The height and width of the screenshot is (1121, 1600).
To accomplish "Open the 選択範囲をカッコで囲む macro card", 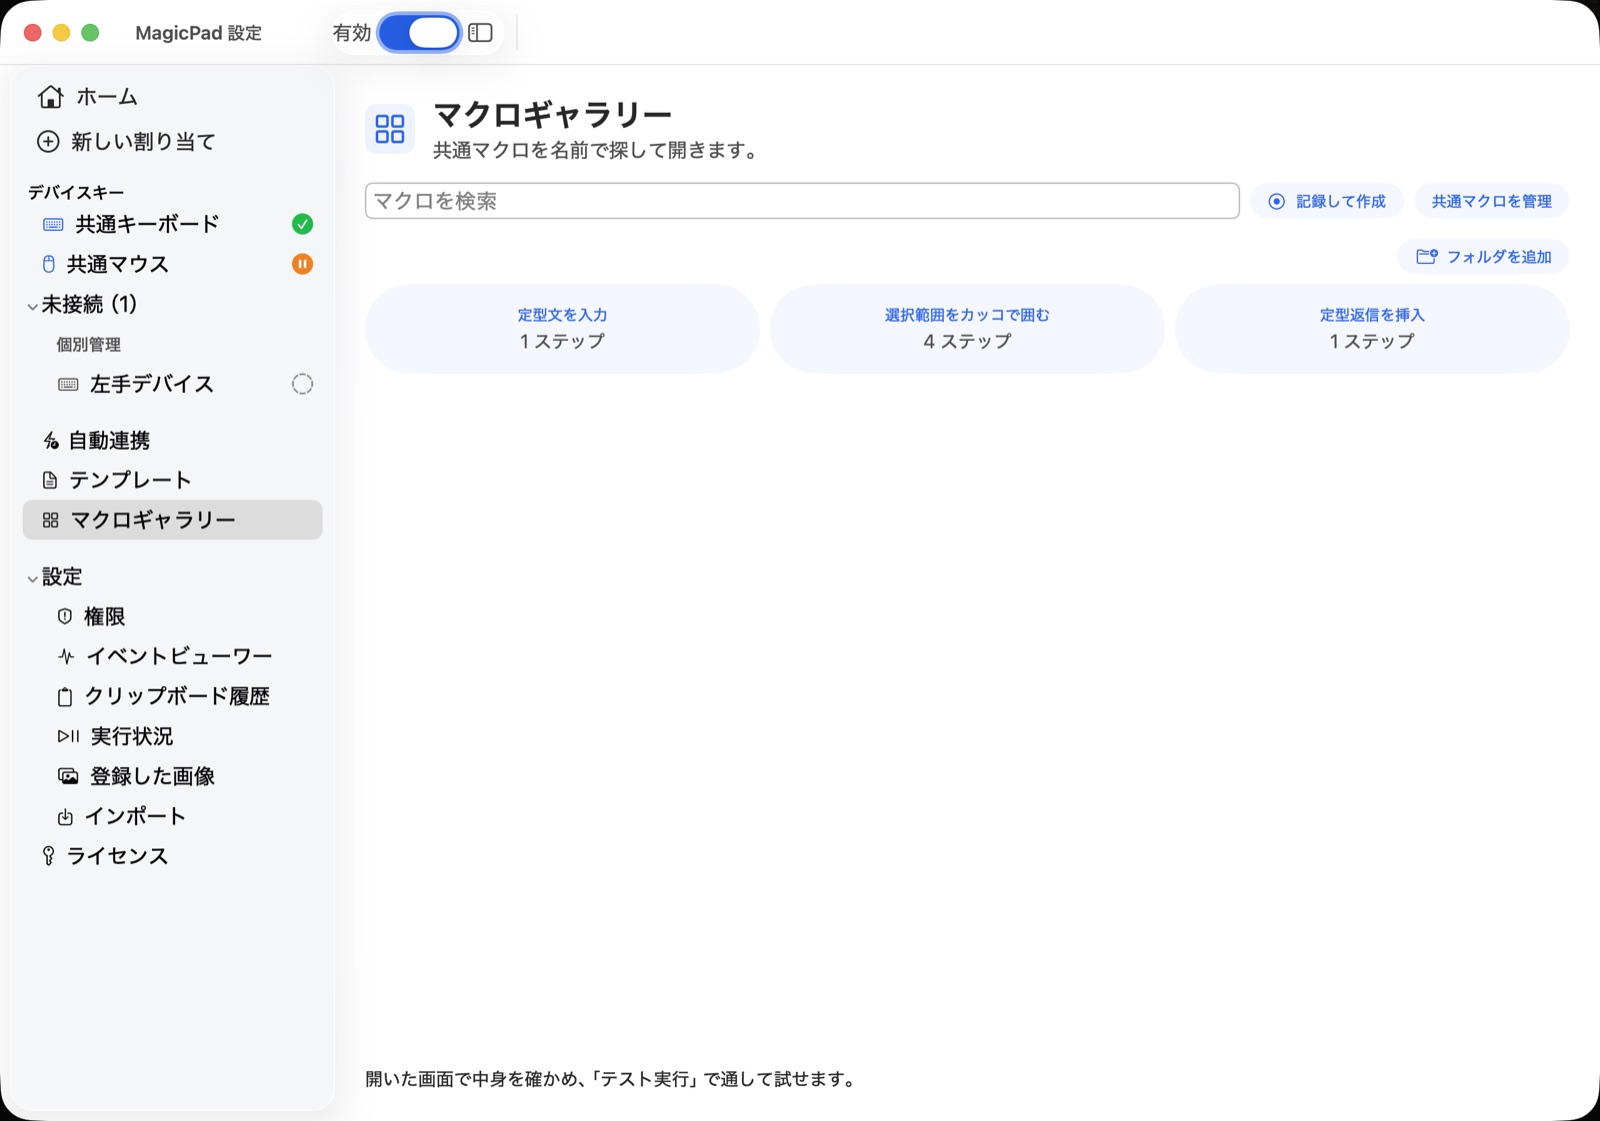I will 967,329.
